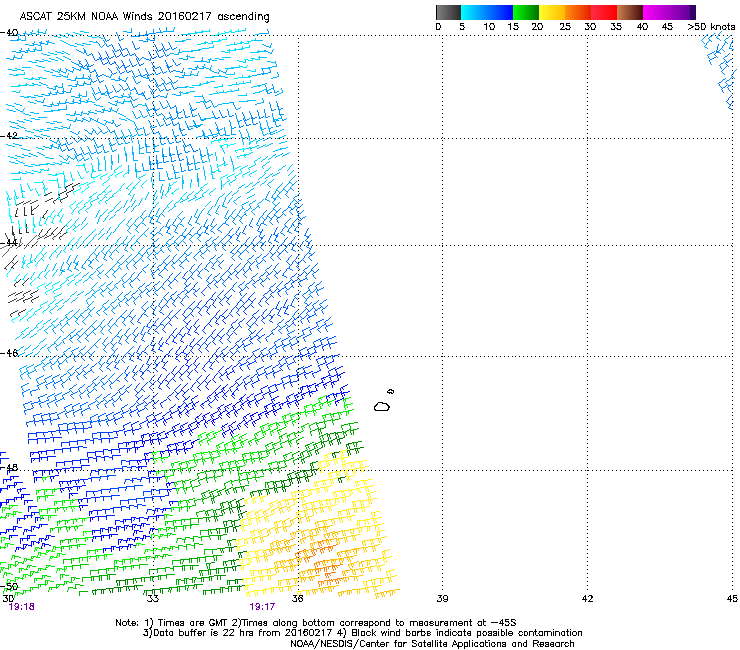Click the 33 longitude label
This screenshot has width=740, height=650.
tap(153, 599)
